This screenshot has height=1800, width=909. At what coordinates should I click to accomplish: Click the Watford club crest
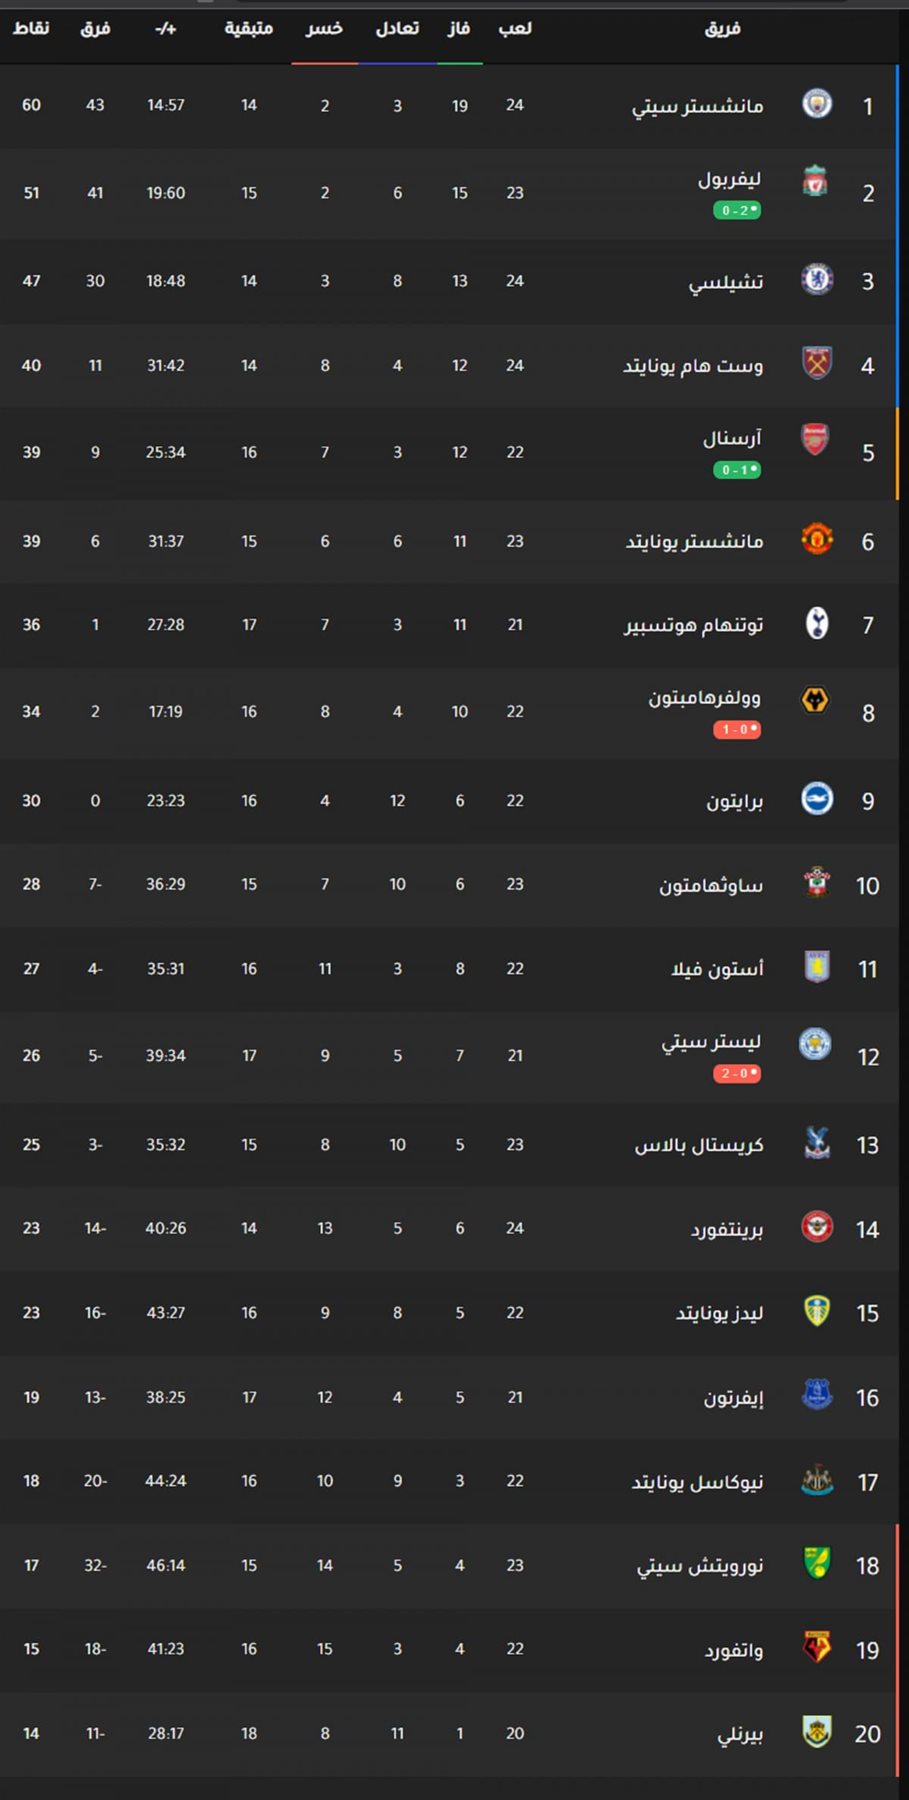tap(817, 1647)
